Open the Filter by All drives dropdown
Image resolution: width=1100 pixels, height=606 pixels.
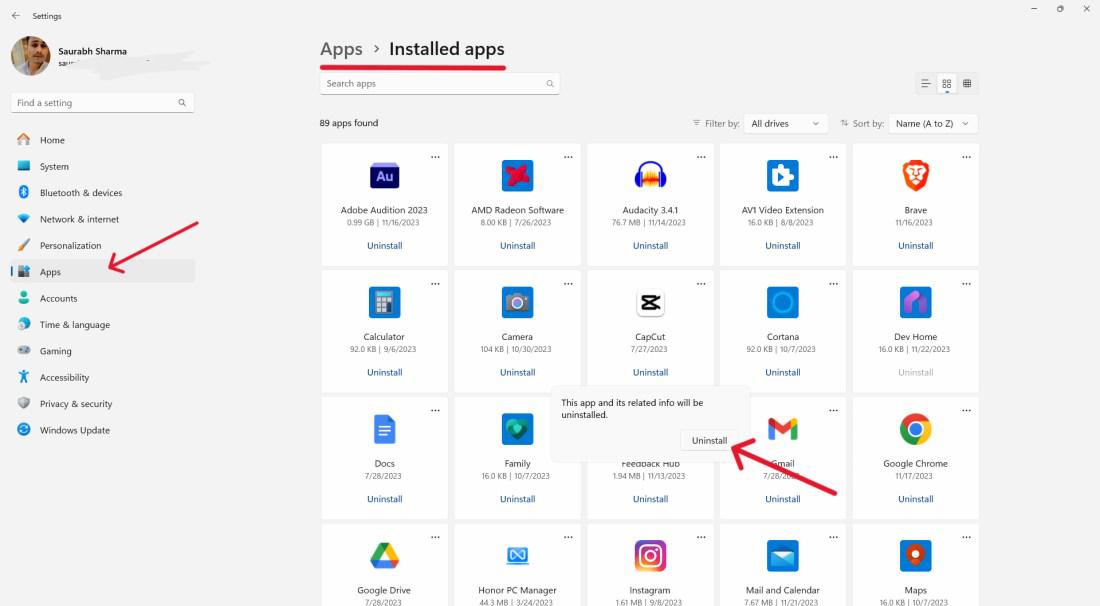pyautogui.click(x=785, y=123)
